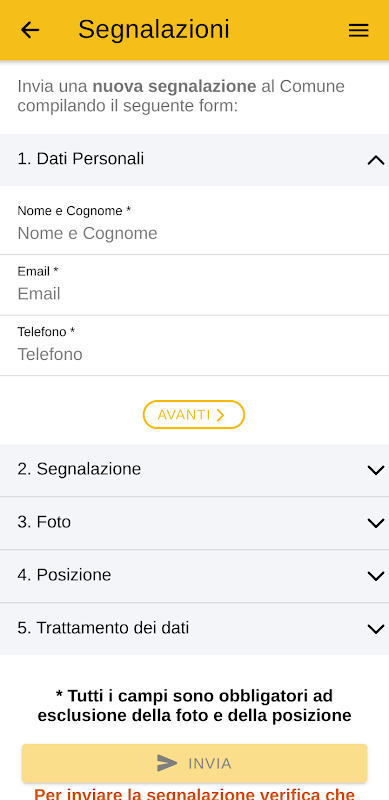
Task: Expand section 2 with its down chevron
Action: (x=376, y=470)
